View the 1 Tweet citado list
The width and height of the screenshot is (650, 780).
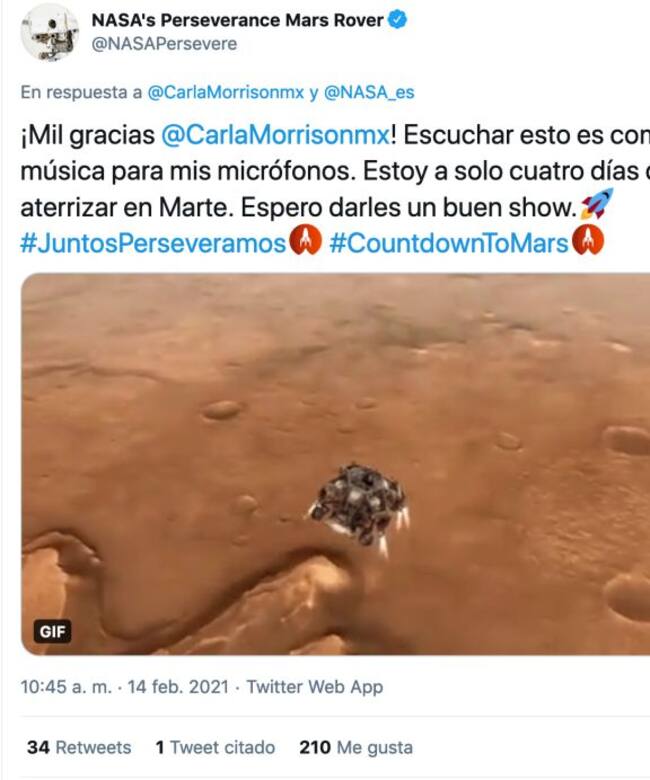pos(215,747)
